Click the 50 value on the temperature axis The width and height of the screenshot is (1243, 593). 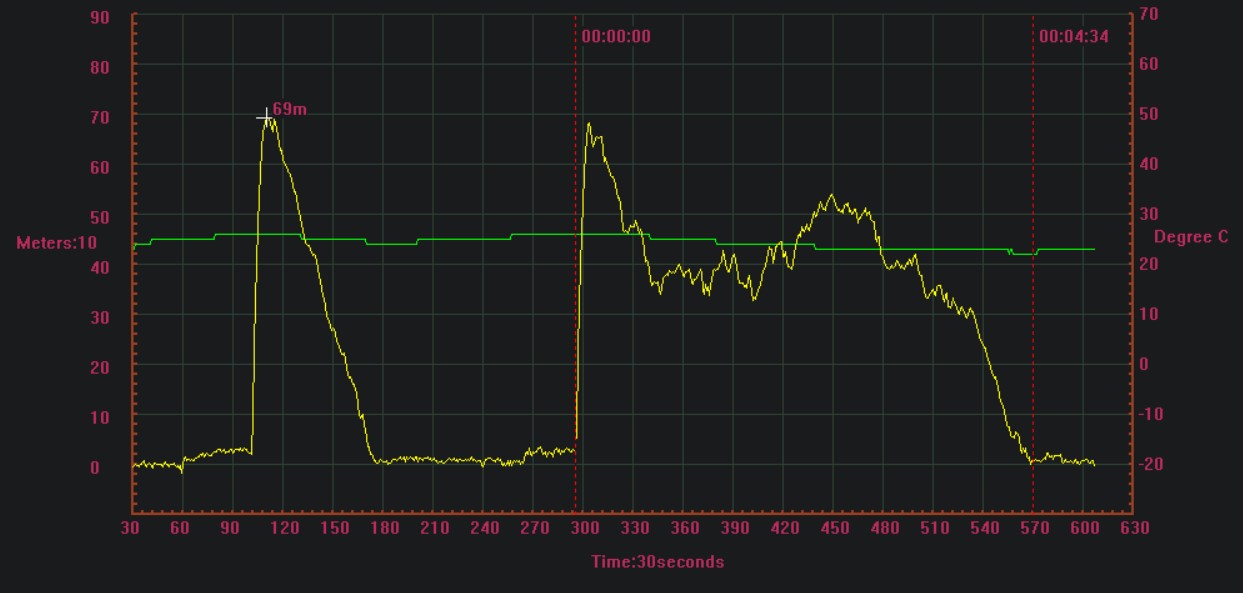tap(1148, 114)
